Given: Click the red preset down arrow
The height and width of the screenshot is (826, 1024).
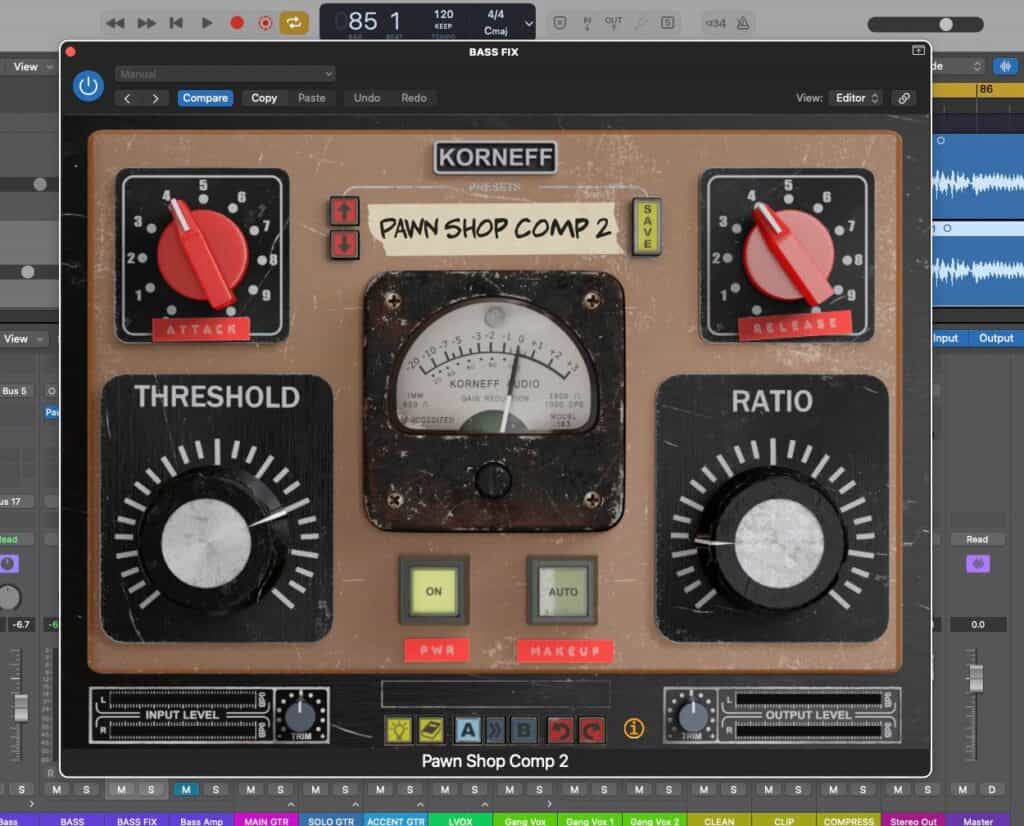Looking at the screenshot, I should coord(344,244).
